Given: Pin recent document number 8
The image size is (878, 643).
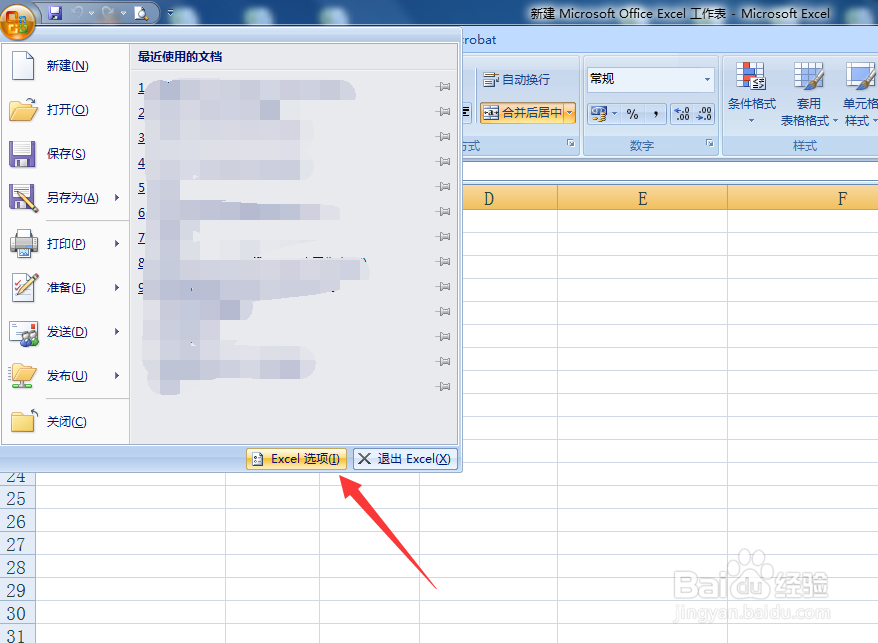Looking at the screenshot, I should [x=443, y=262].
